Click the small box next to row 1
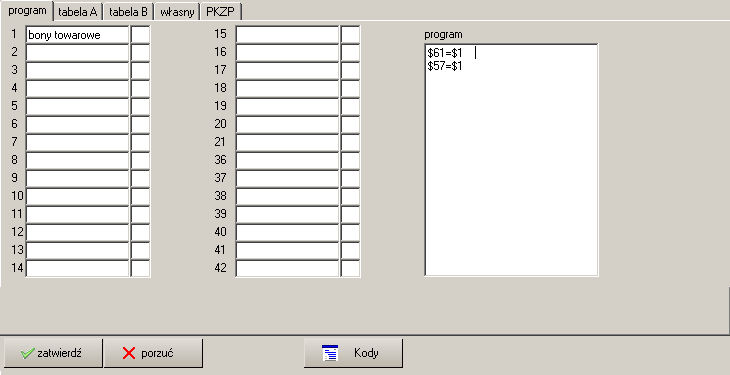 tap(141, 35)
